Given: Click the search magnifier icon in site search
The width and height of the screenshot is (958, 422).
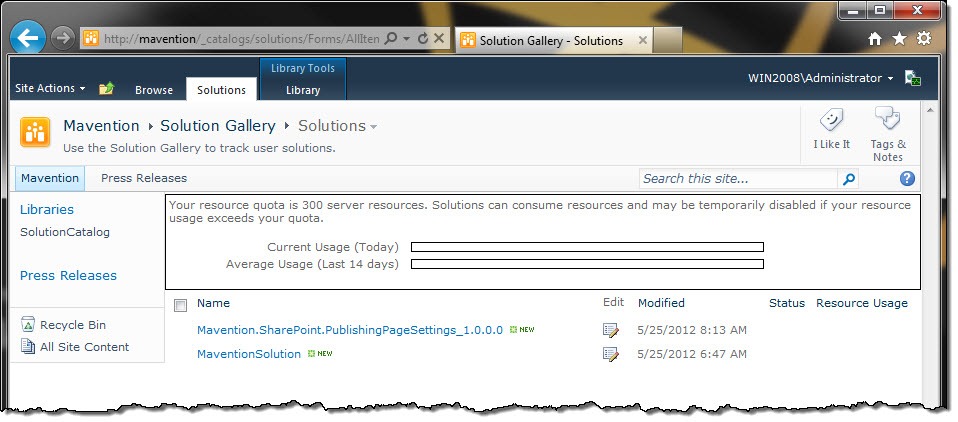Looking at the screenshot, I should [x=849, y=179].
